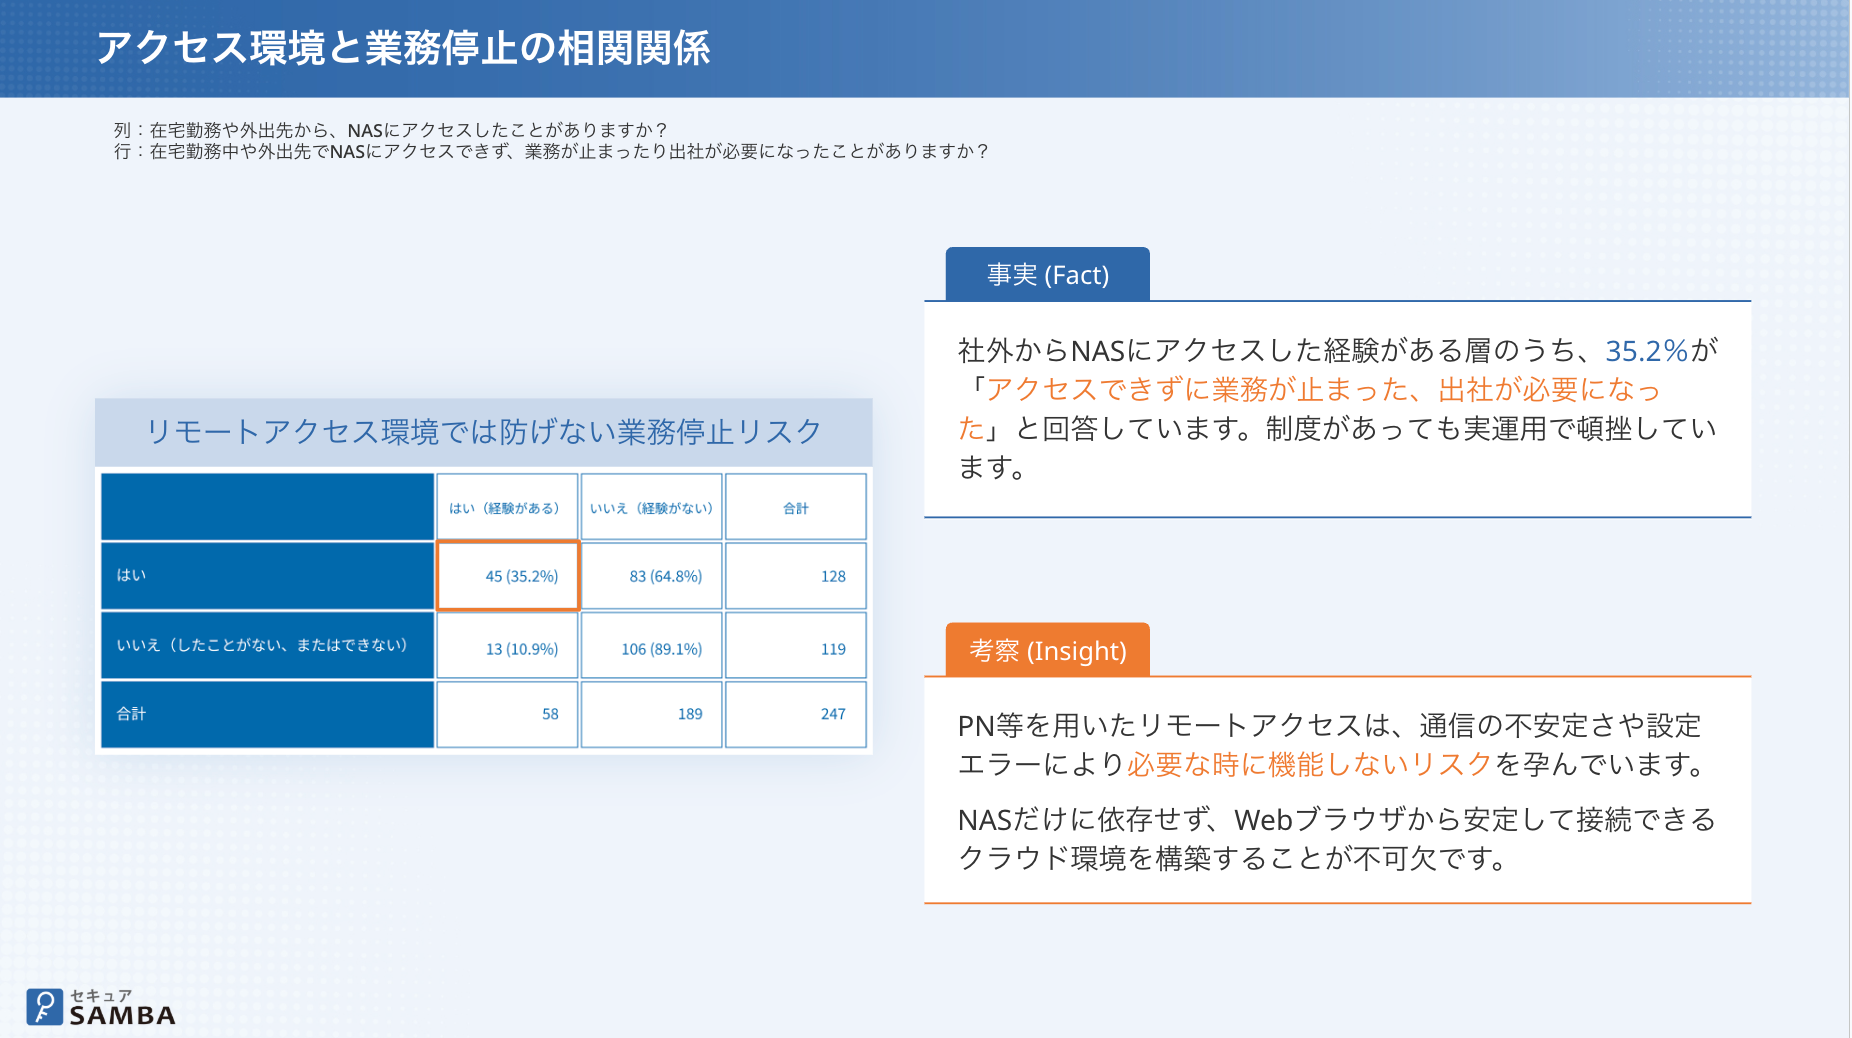The height and width of the screenshot is (1038, 1852).
Task: Click the row total 128 cell
Action: (796, 576)
